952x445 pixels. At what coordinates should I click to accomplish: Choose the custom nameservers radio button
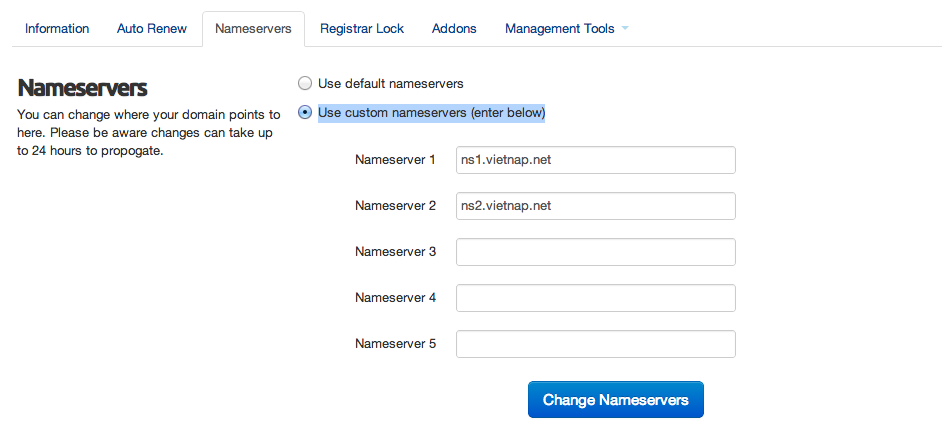[x=305, y=112]
